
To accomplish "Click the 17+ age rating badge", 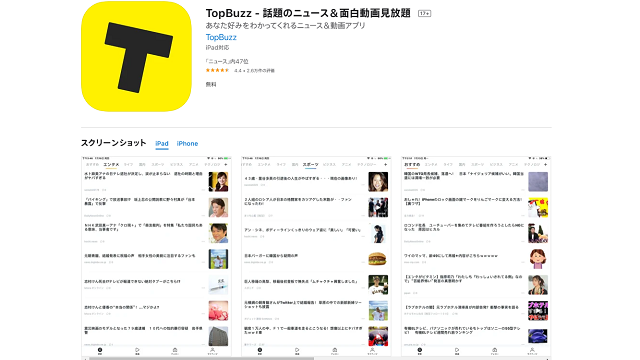I will pyautogui.click(x=424, y=13).
